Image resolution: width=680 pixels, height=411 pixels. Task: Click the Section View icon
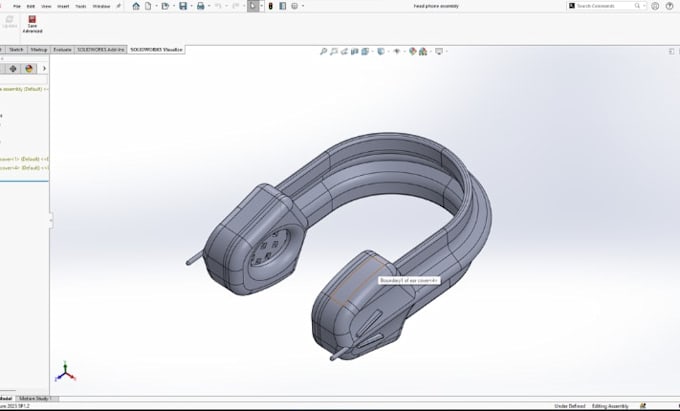coord(355,52)
